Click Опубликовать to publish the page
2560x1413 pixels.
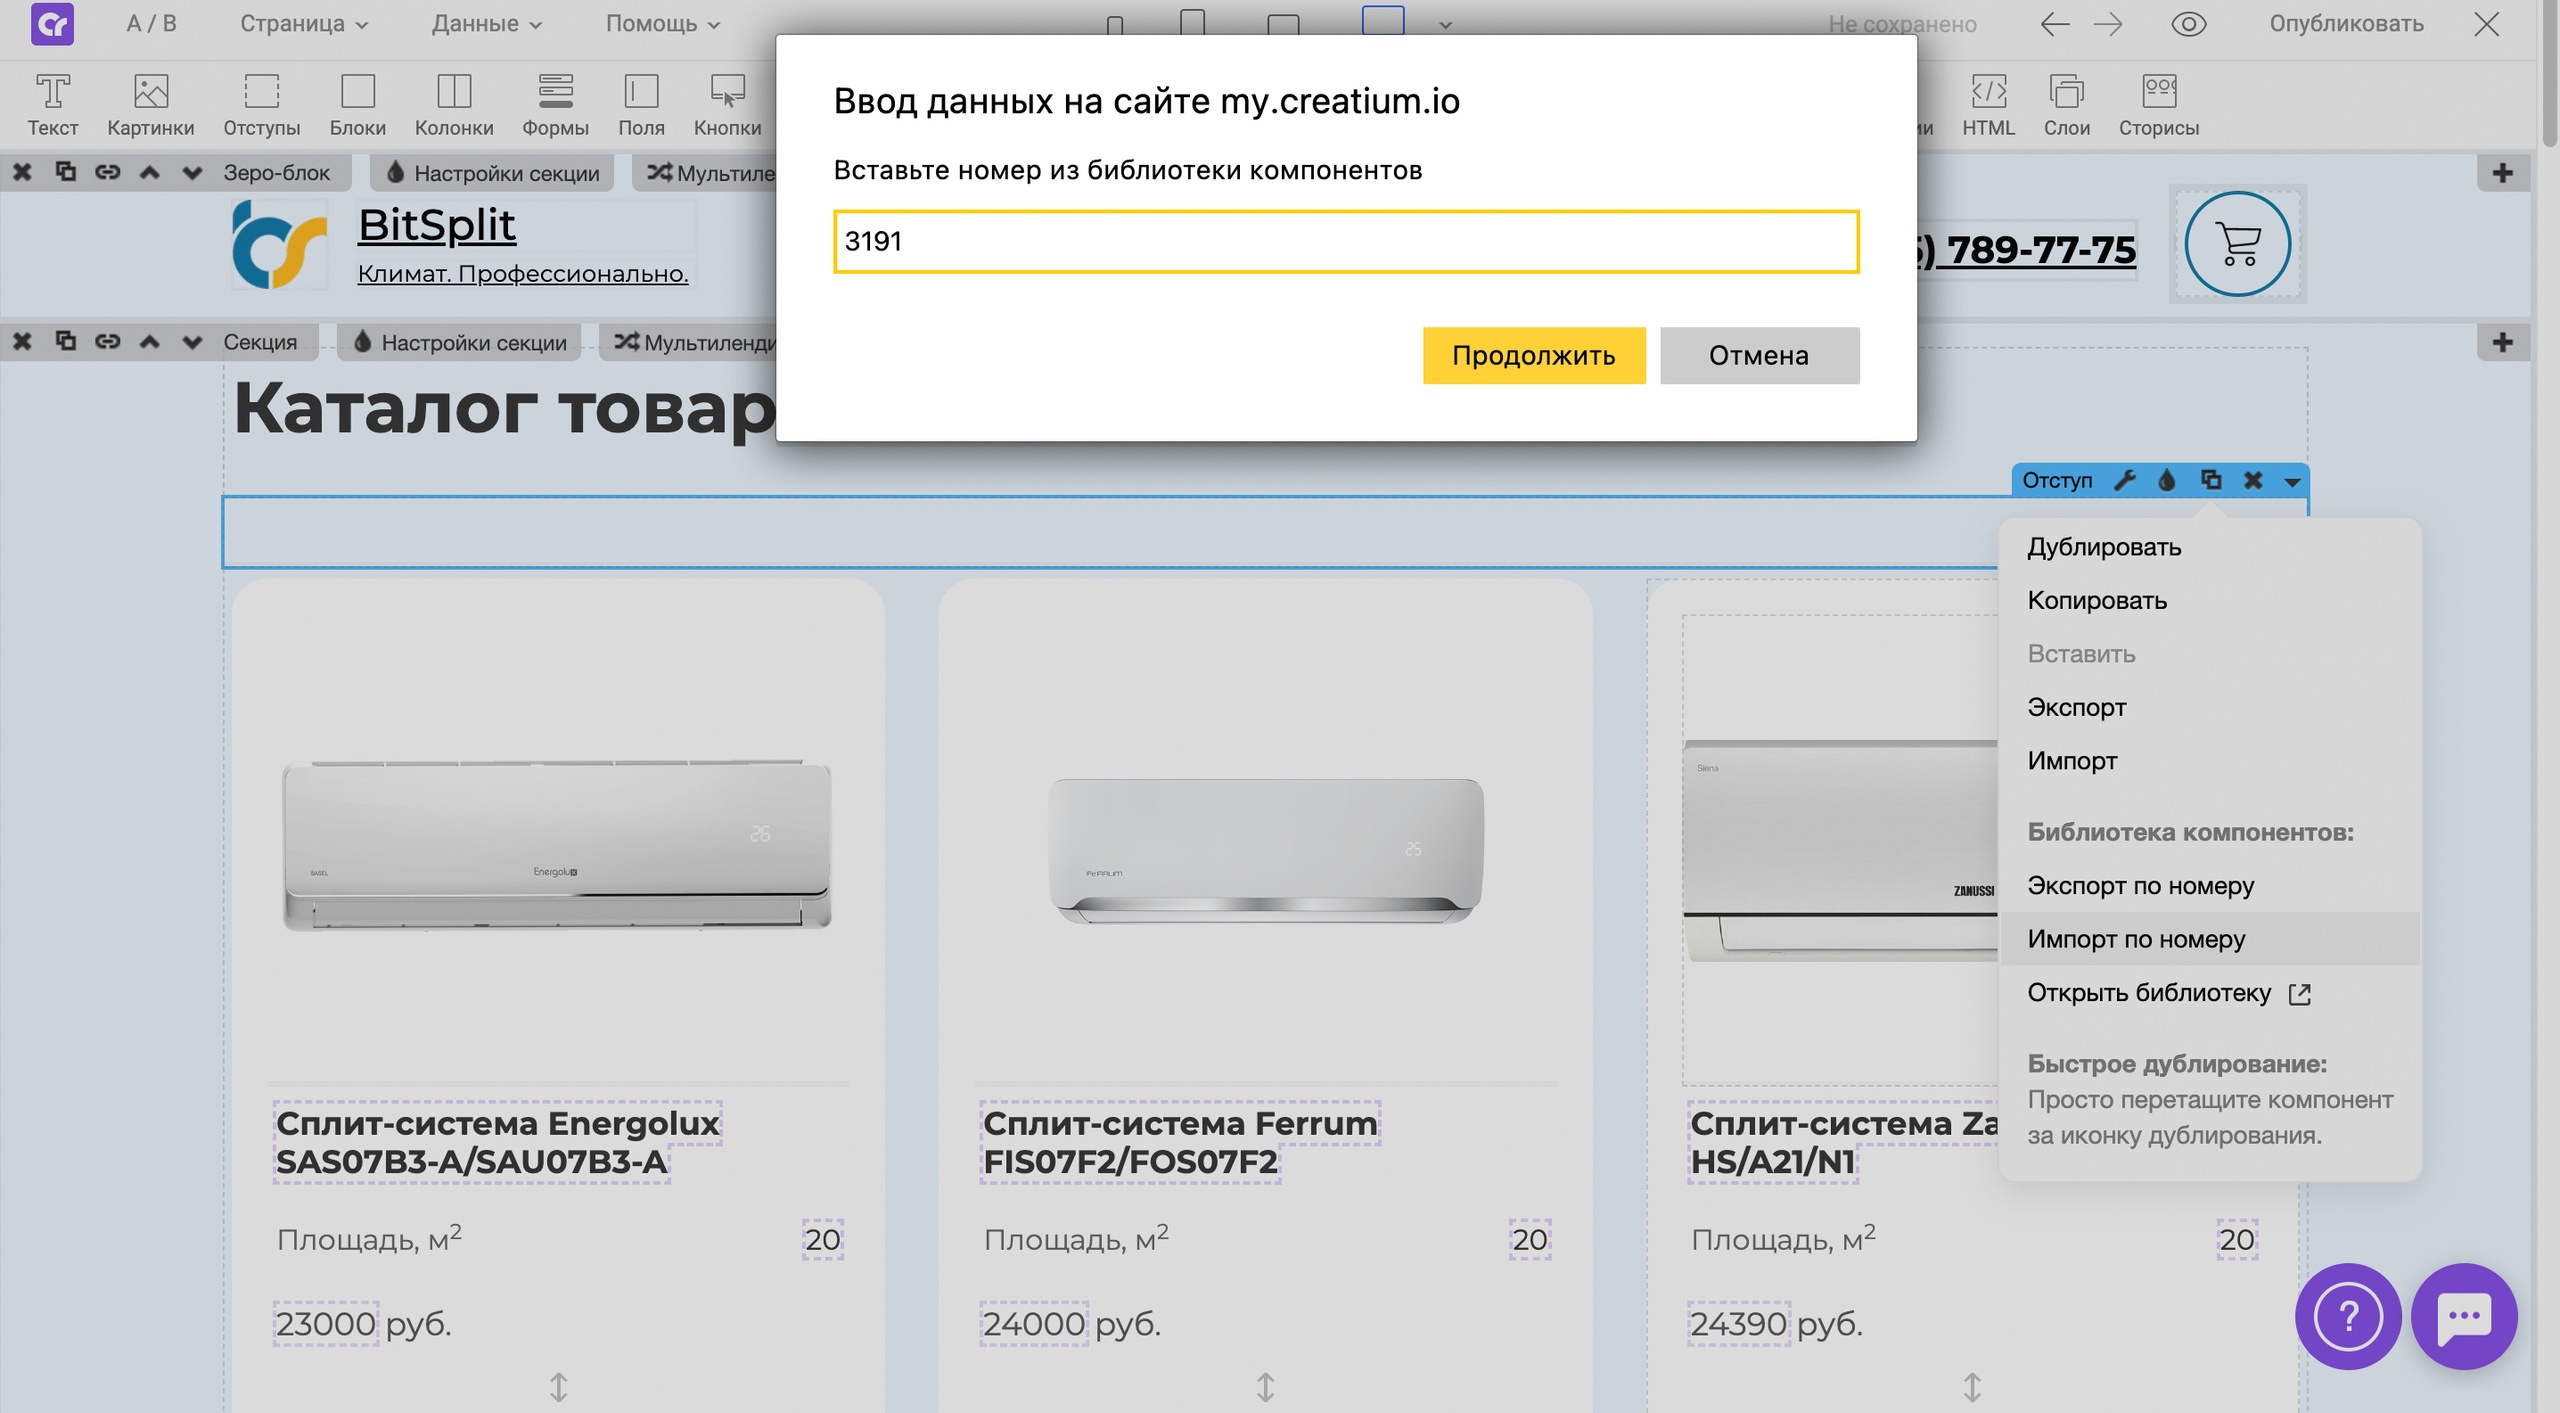[x=2346, y=24]
